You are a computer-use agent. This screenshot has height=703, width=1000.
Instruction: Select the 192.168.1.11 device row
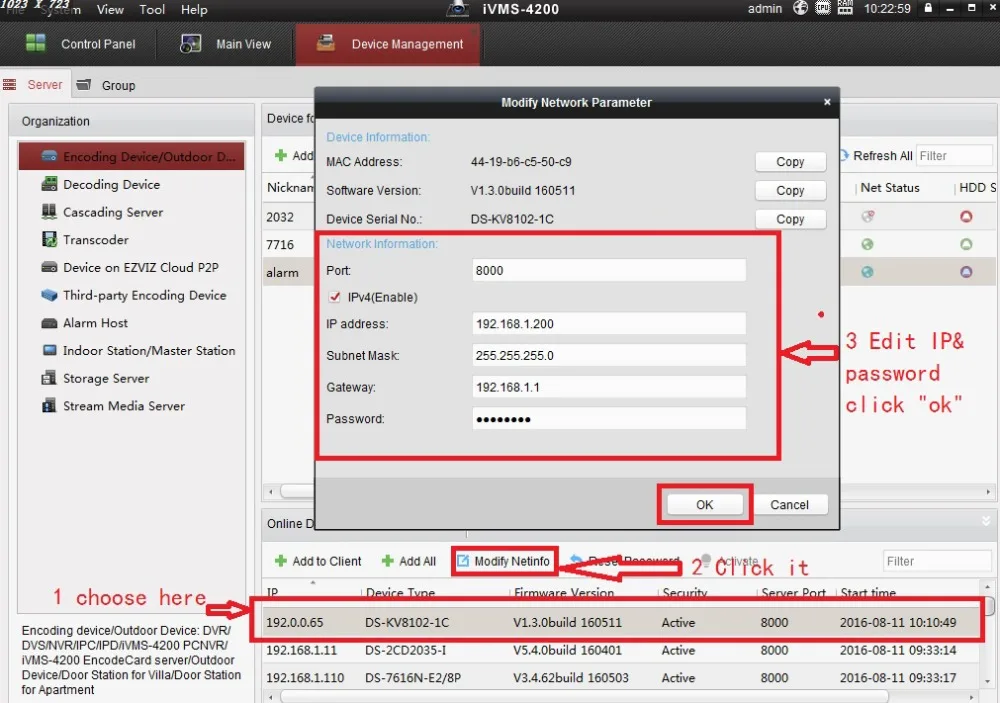(621, 650)
